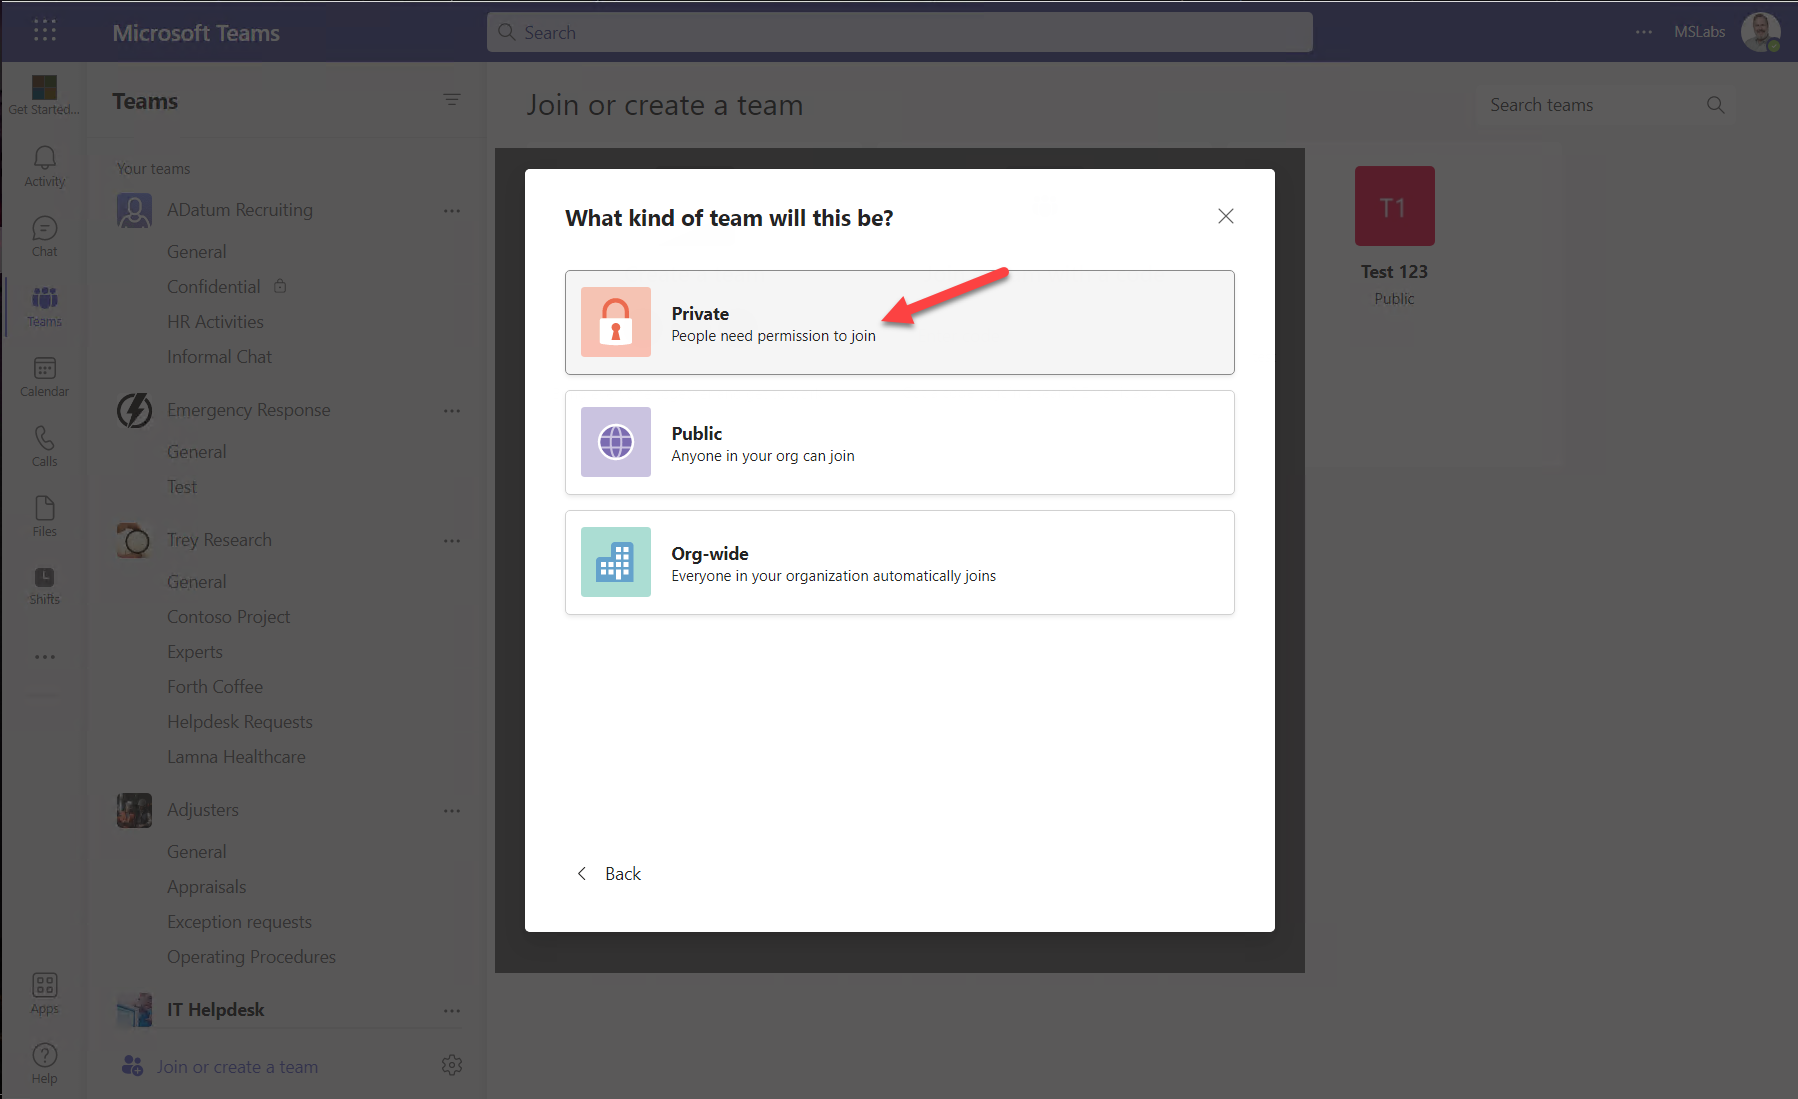
Task: Click the Public globe icon
Action: pos(616,442)
